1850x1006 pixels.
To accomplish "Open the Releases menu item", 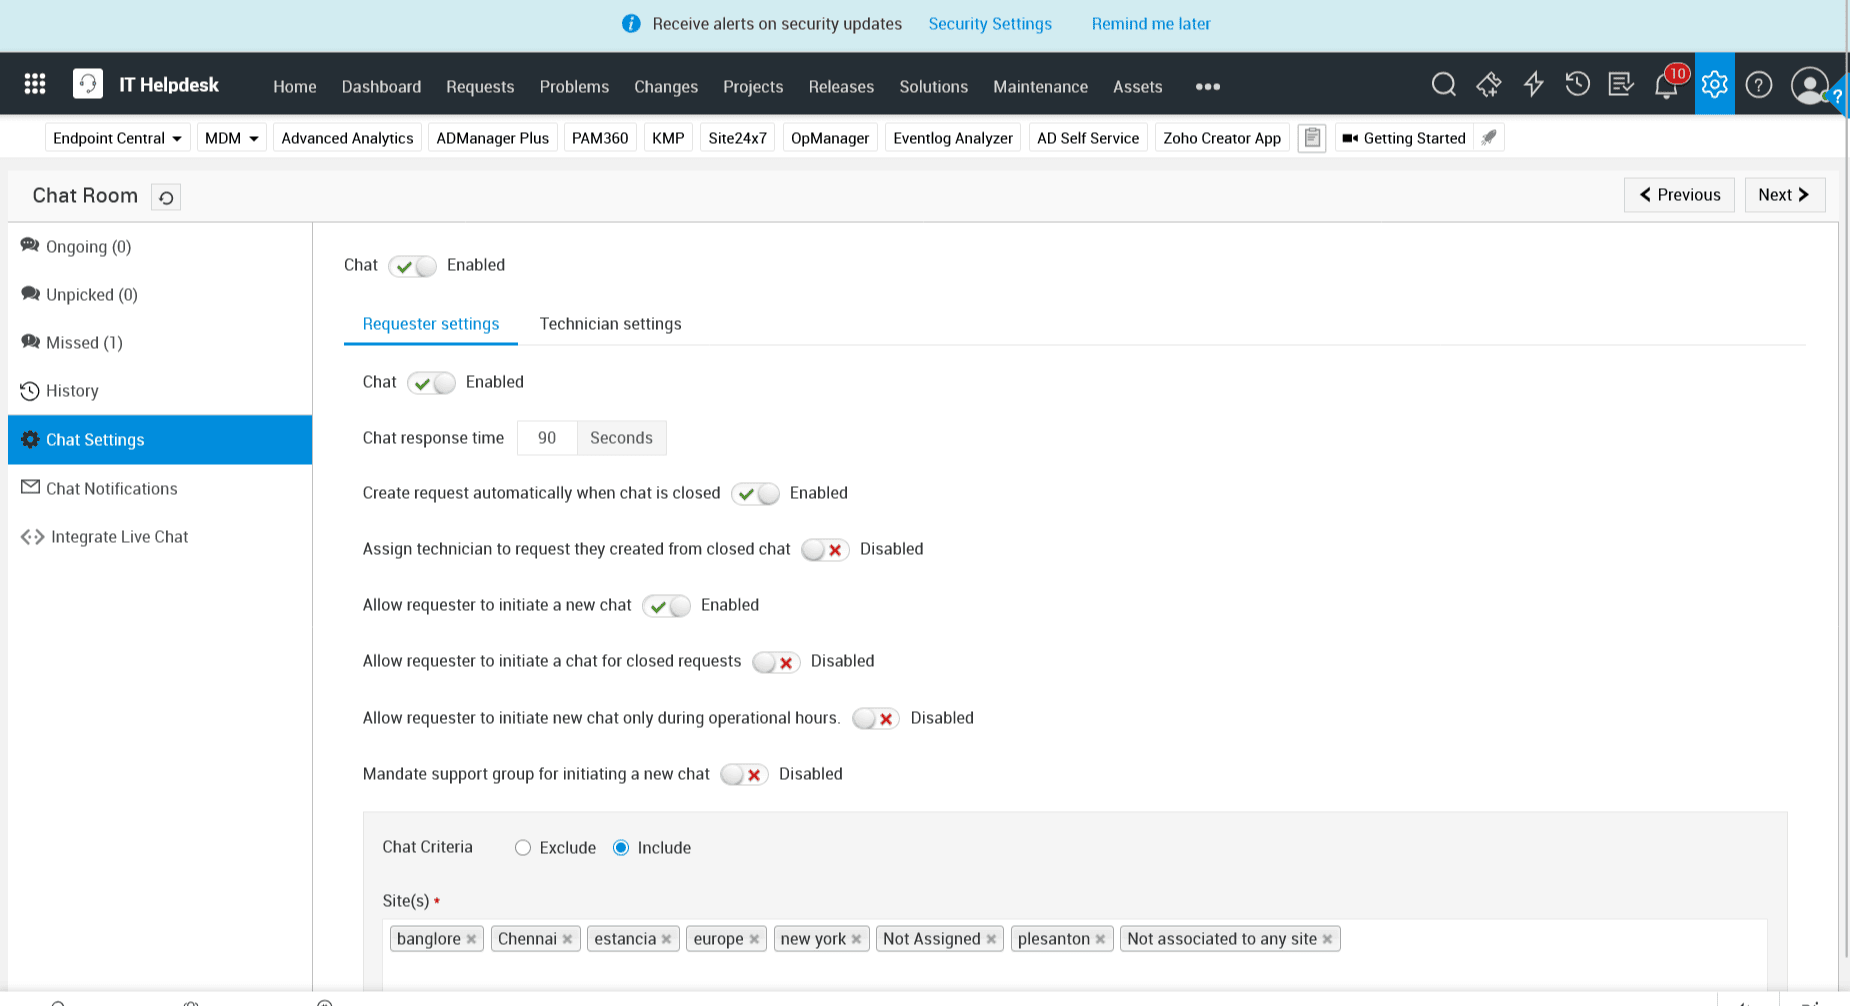I will pos(841,87).
